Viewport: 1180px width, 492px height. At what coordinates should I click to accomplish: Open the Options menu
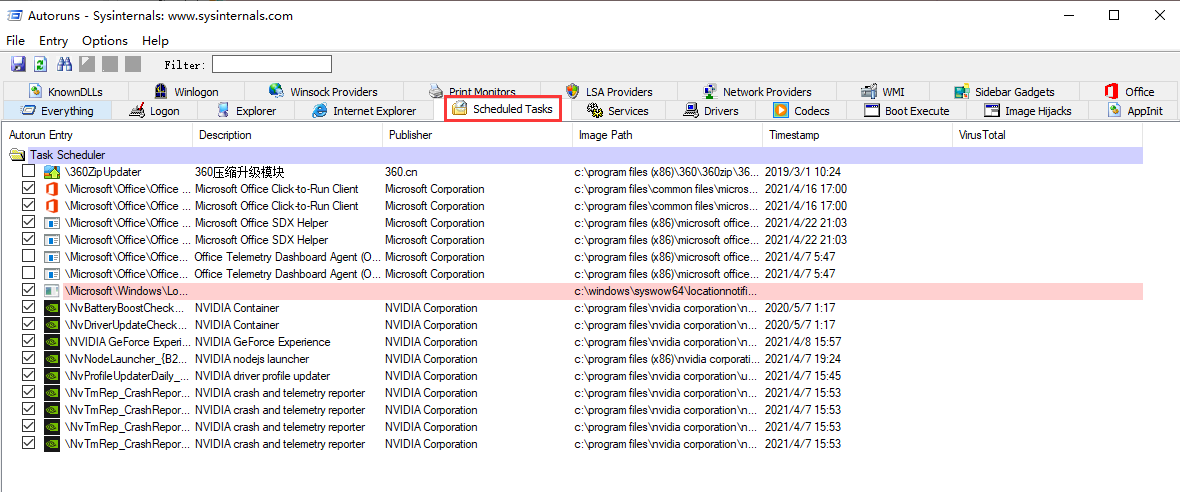pyautogui.click(x=105, y=41)
